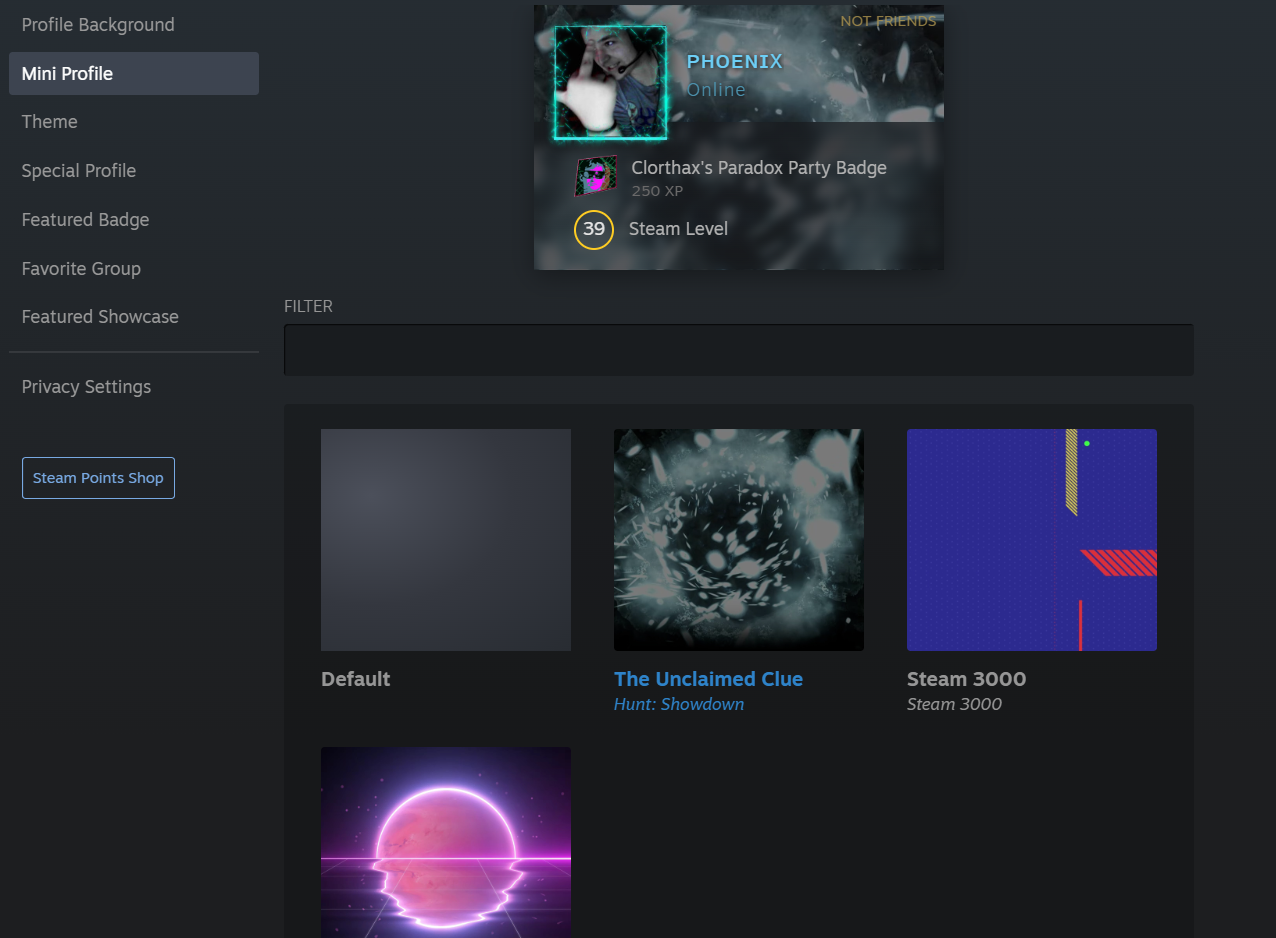Open Featured Badge settings
The height and width of the screenshot is (938, 1276).
click(86, 220)
